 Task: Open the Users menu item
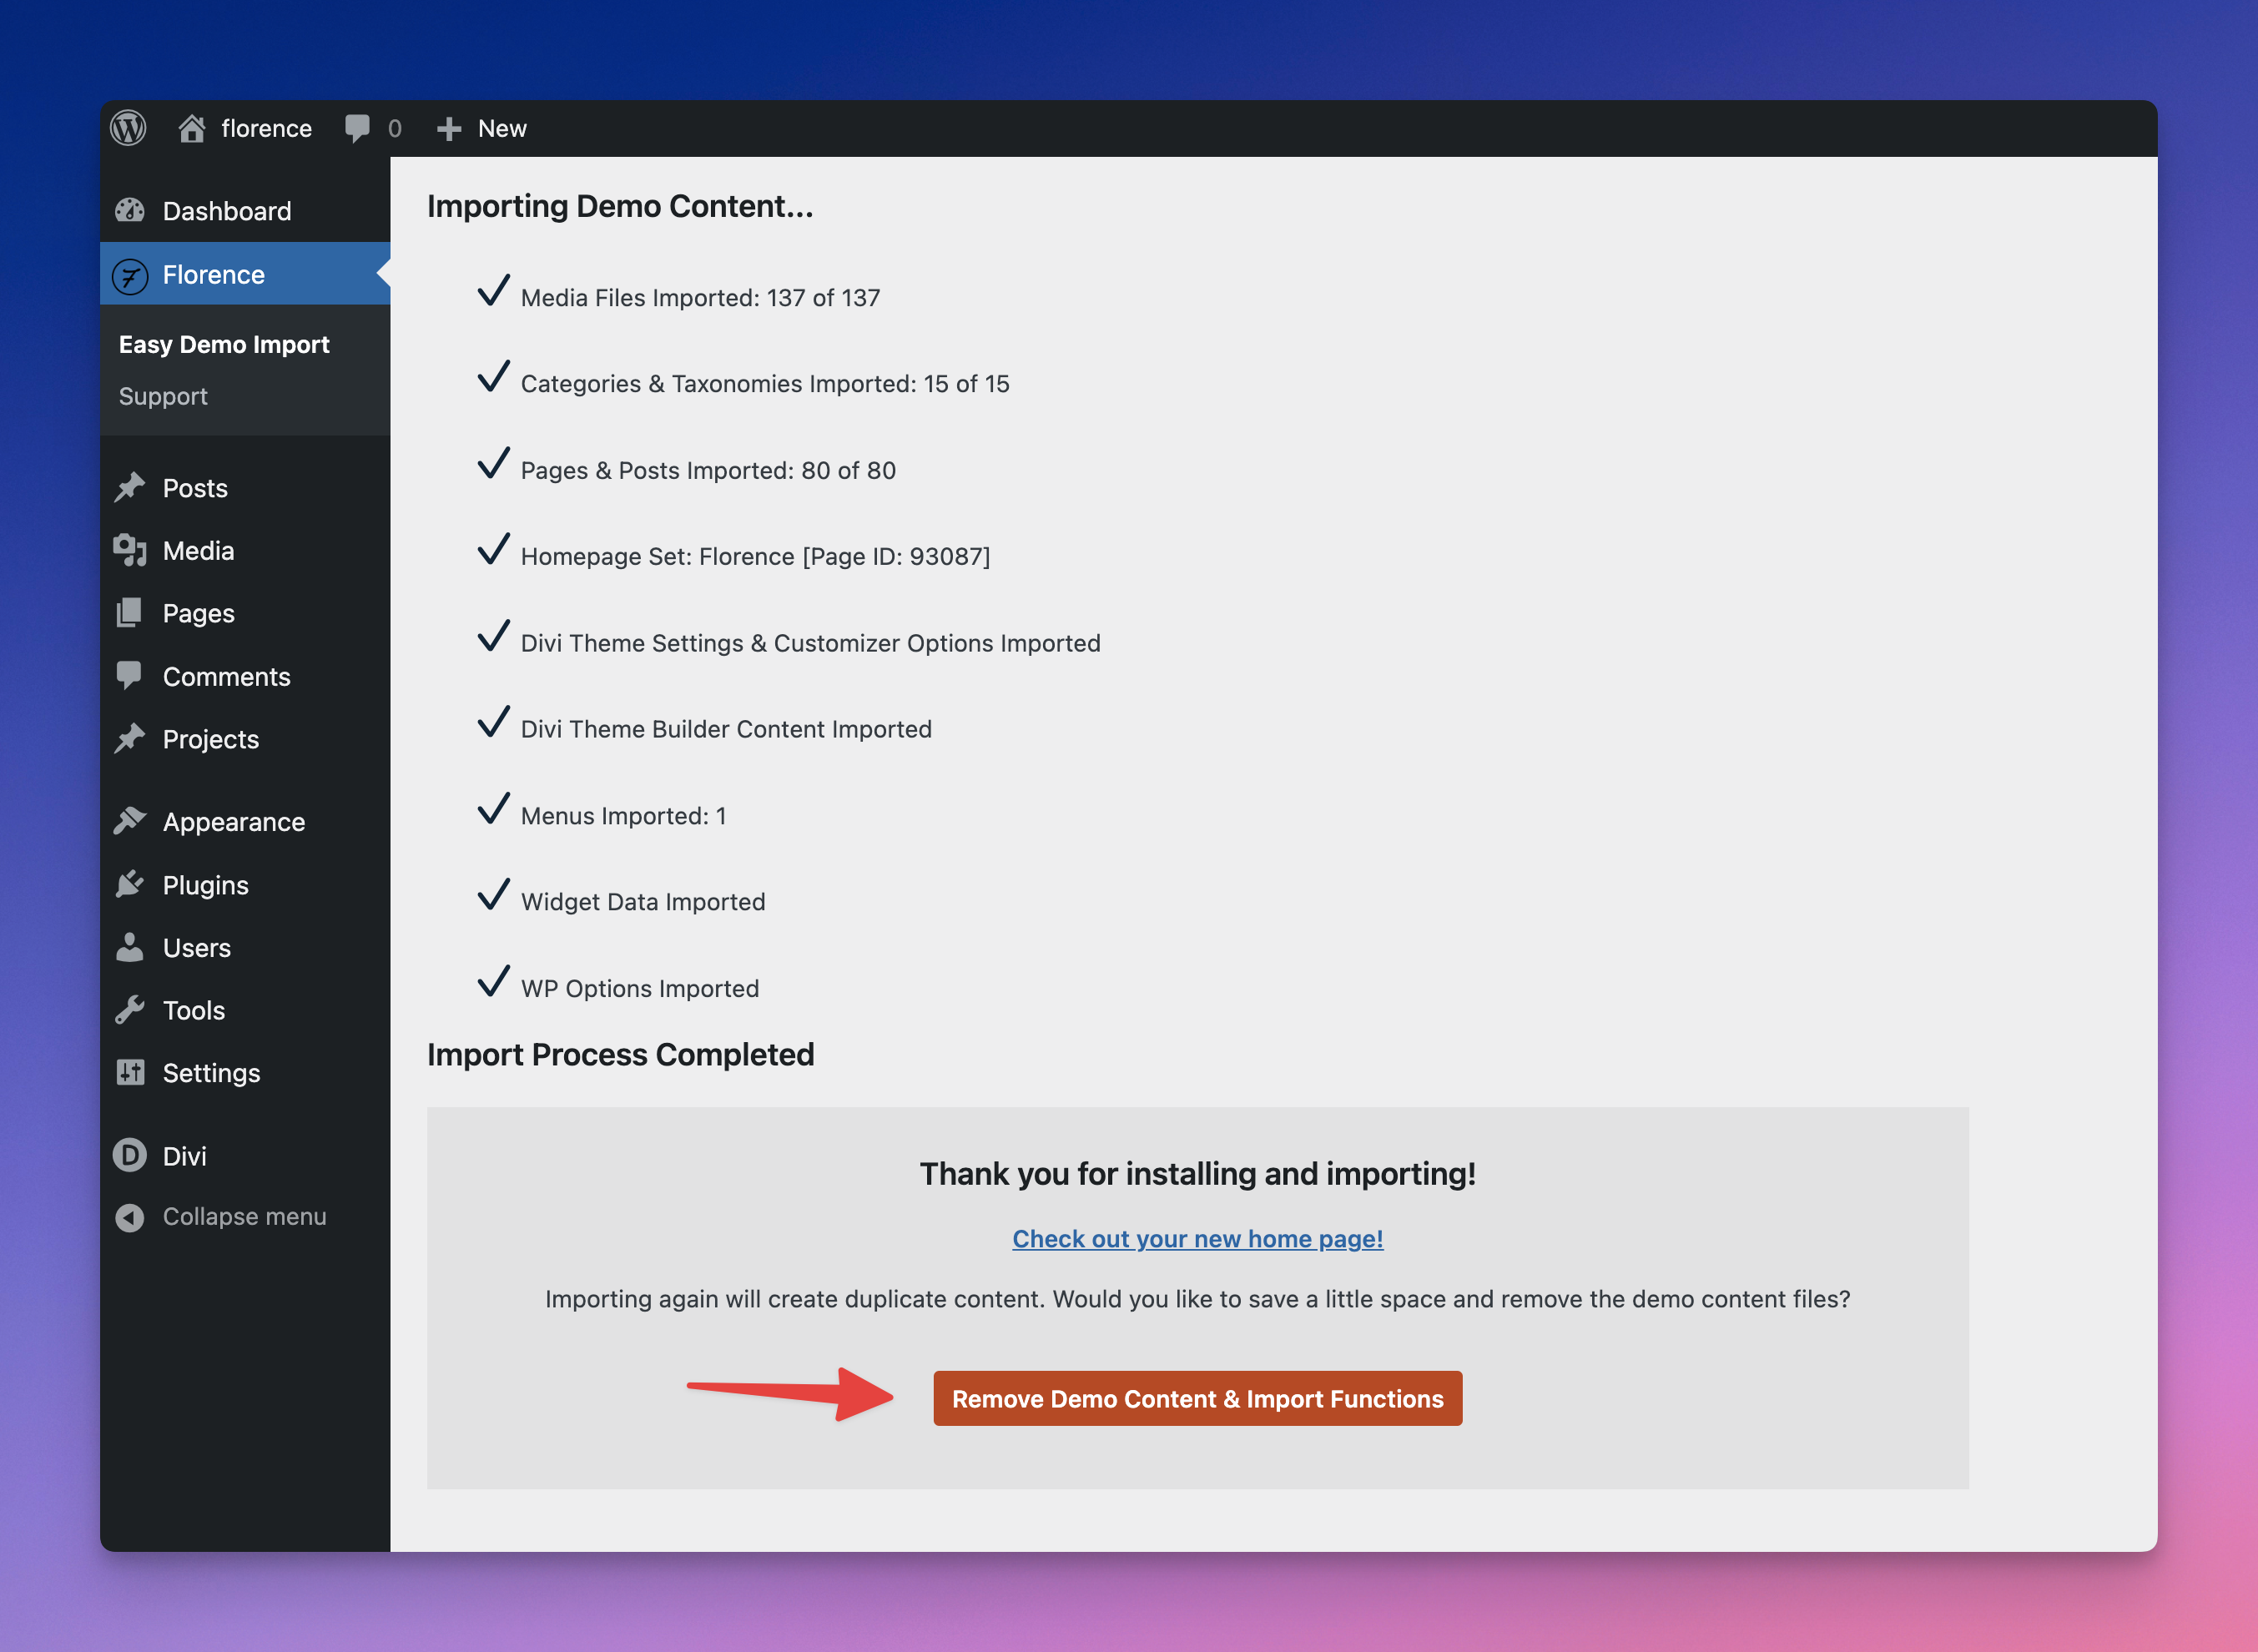(x=197, y=948)
